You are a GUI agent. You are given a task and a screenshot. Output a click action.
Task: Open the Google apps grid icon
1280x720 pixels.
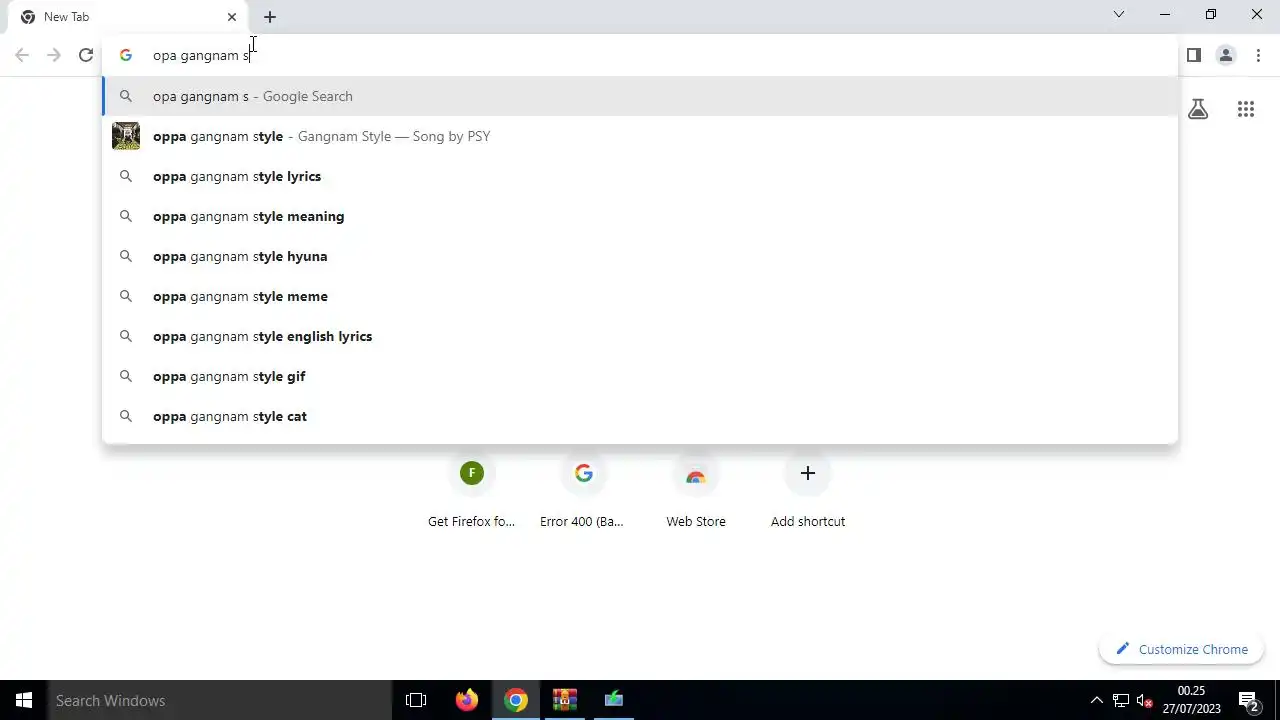click(x=1246, y=110)
